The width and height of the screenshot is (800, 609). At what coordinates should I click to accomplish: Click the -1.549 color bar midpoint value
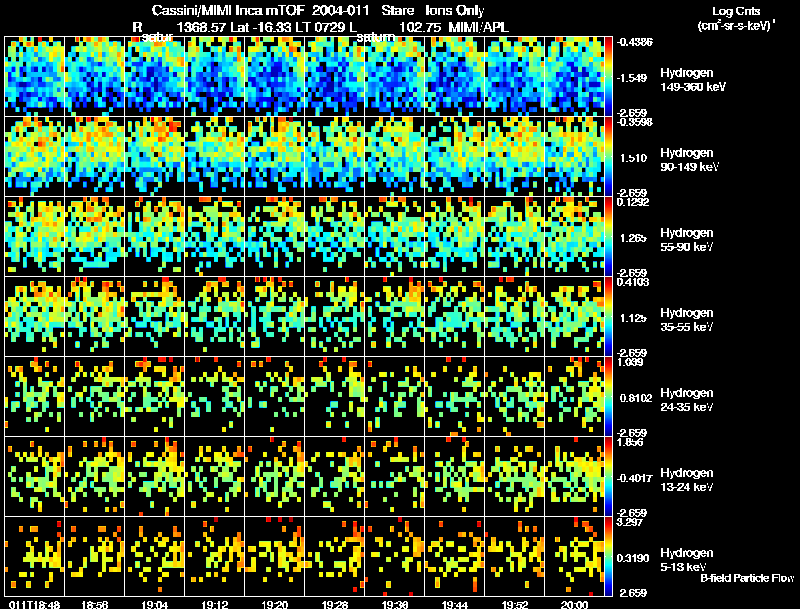(632, 78)
